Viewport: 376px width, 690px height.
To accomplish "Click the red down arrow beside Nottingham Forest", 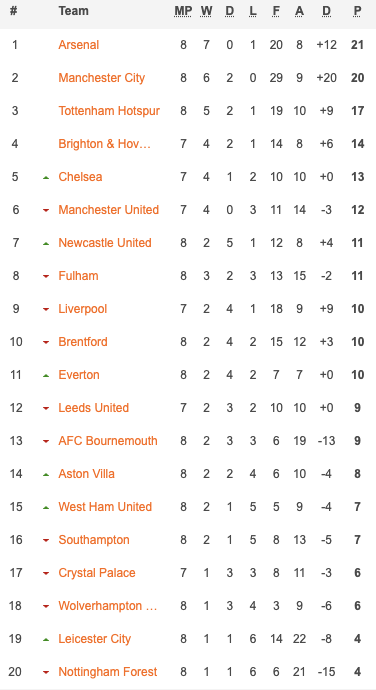I will point(46,672).
